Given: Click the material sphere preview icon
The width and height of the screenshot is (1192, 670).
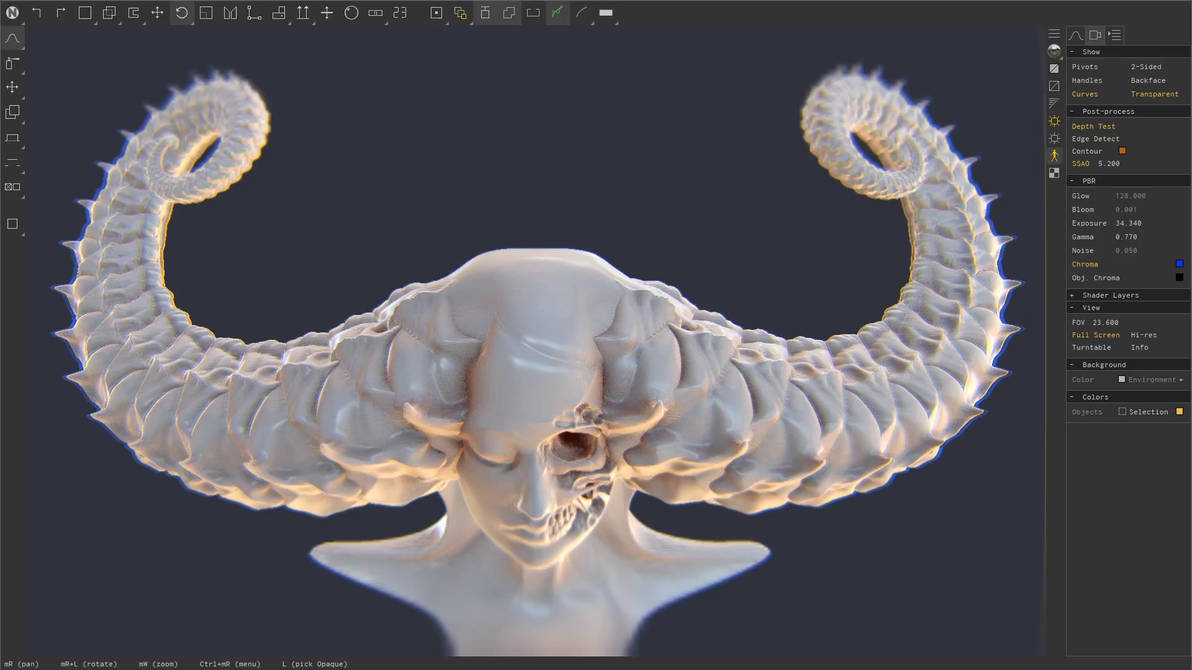Looking at the screenshot, I should (x=1054, y=51).
